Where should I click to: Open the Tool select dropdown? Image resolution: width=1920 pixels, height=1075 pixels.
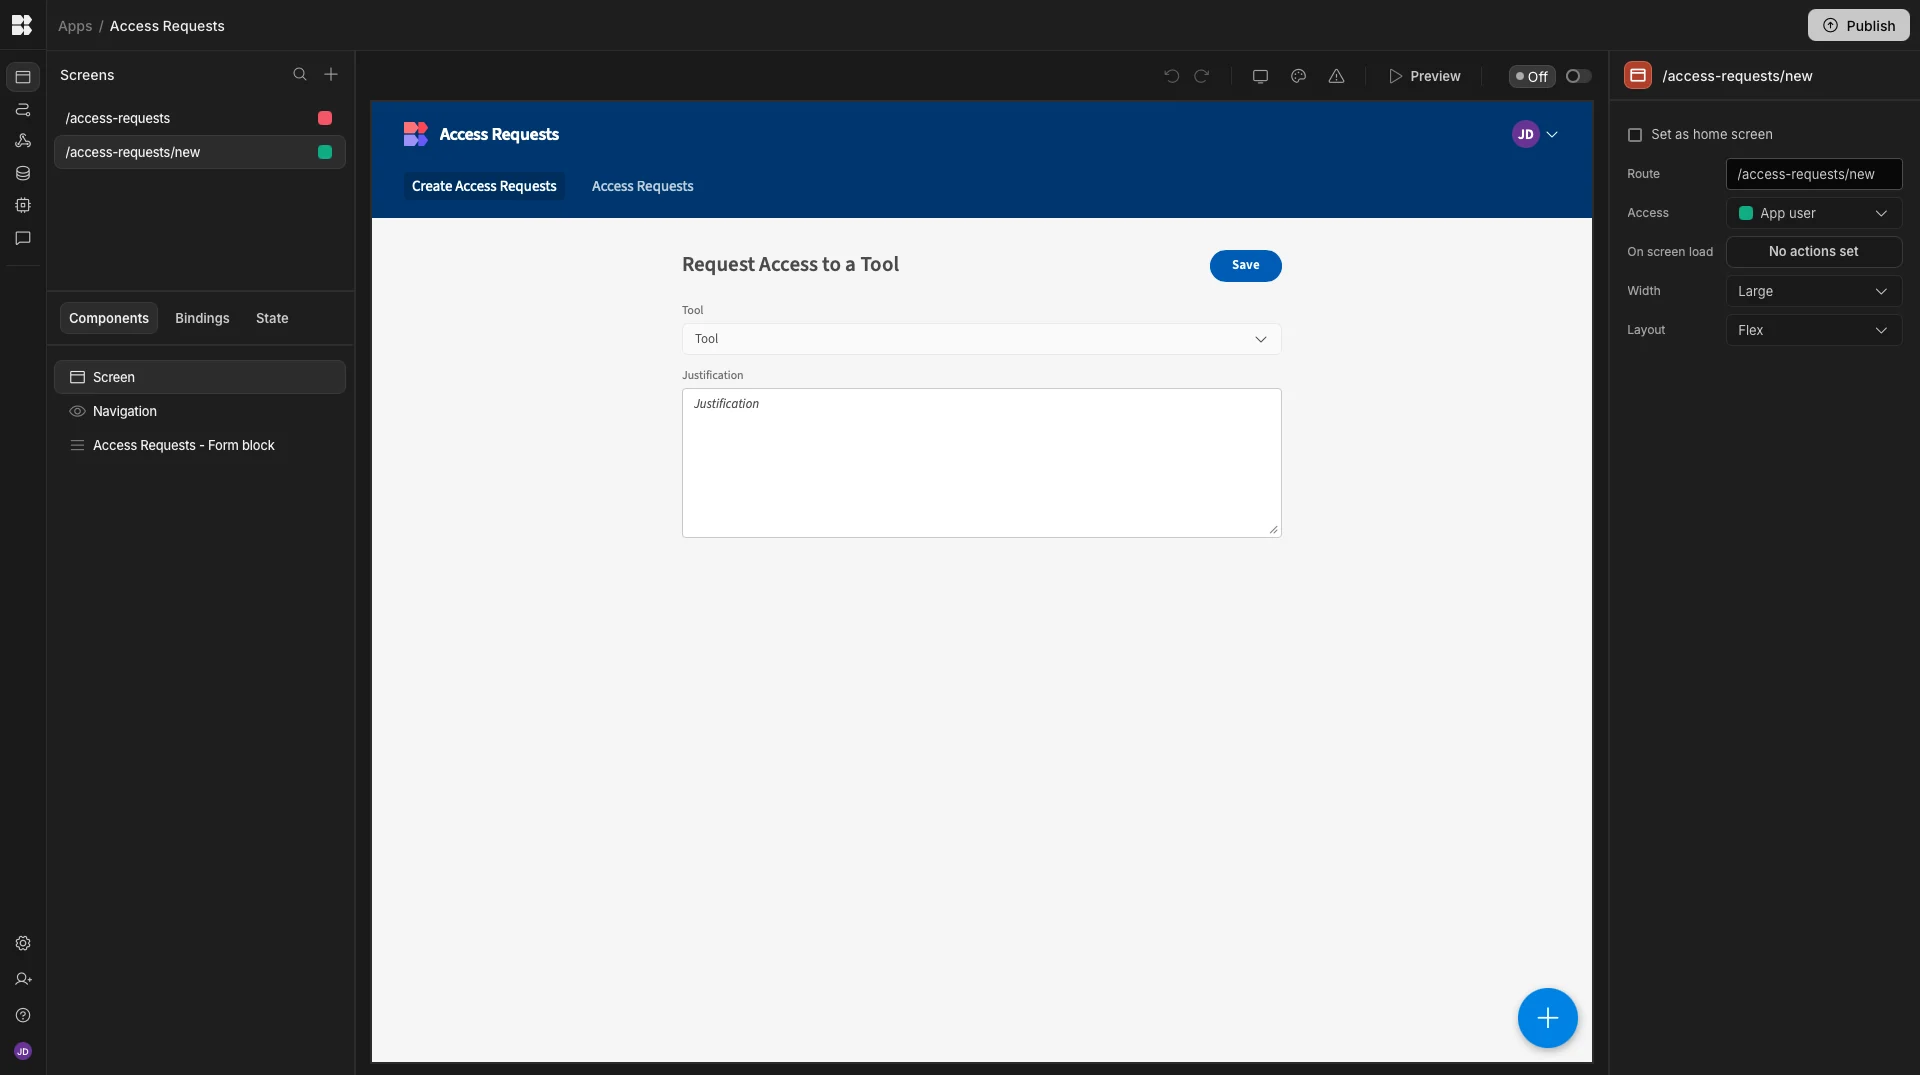point(981,339)
